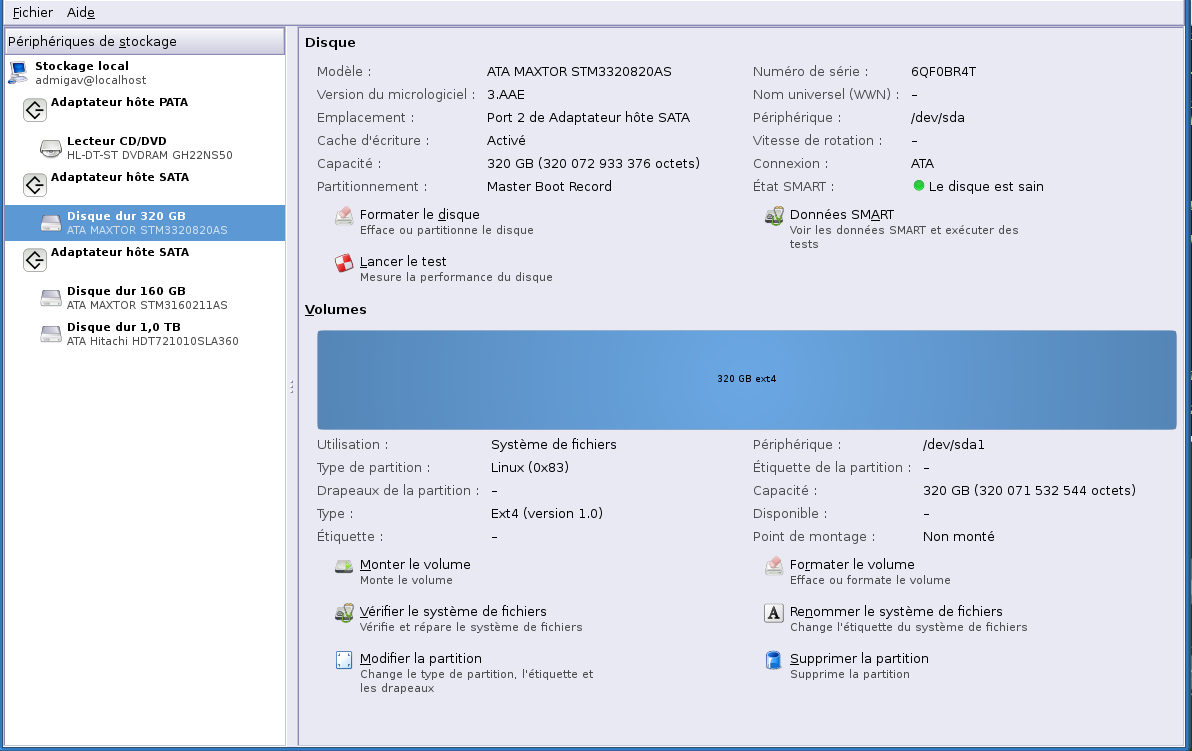Click the Renommer le système de fichiers icon
Viewport: 1192px width, 751px height.
pyautogui.click(x=773, y=613)
